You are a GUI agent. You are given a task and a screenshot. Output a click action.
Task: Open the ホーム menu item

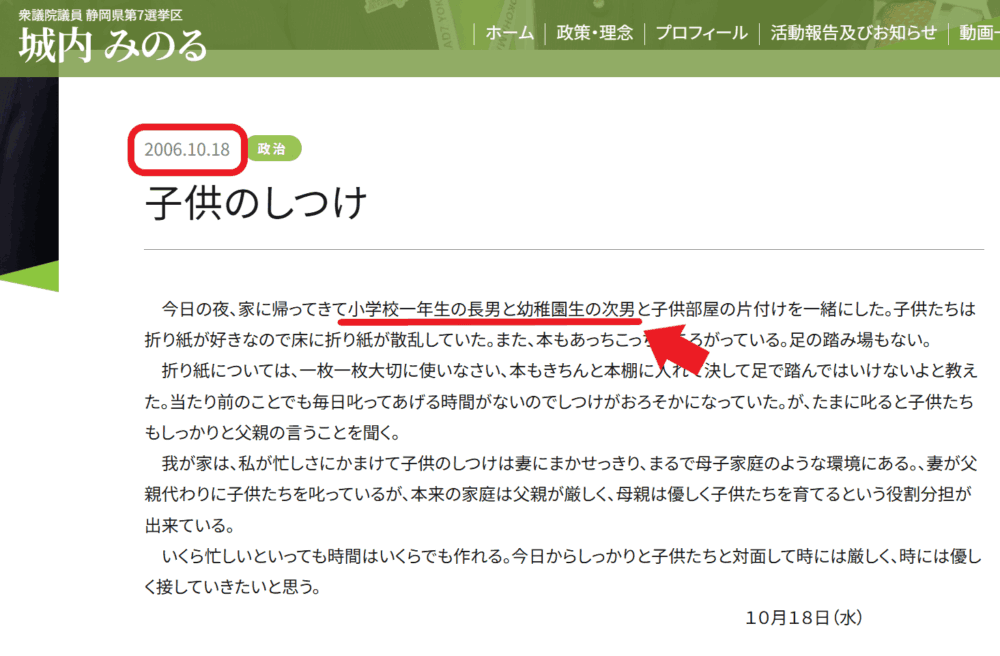point(509,33)
